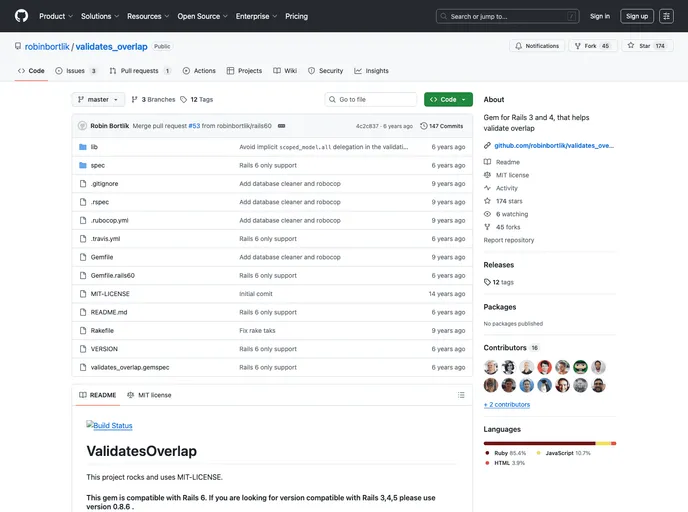Click the .travis.yml file icon
The image size is (688, 512).
pyautogui.click(x=83, y=239)
